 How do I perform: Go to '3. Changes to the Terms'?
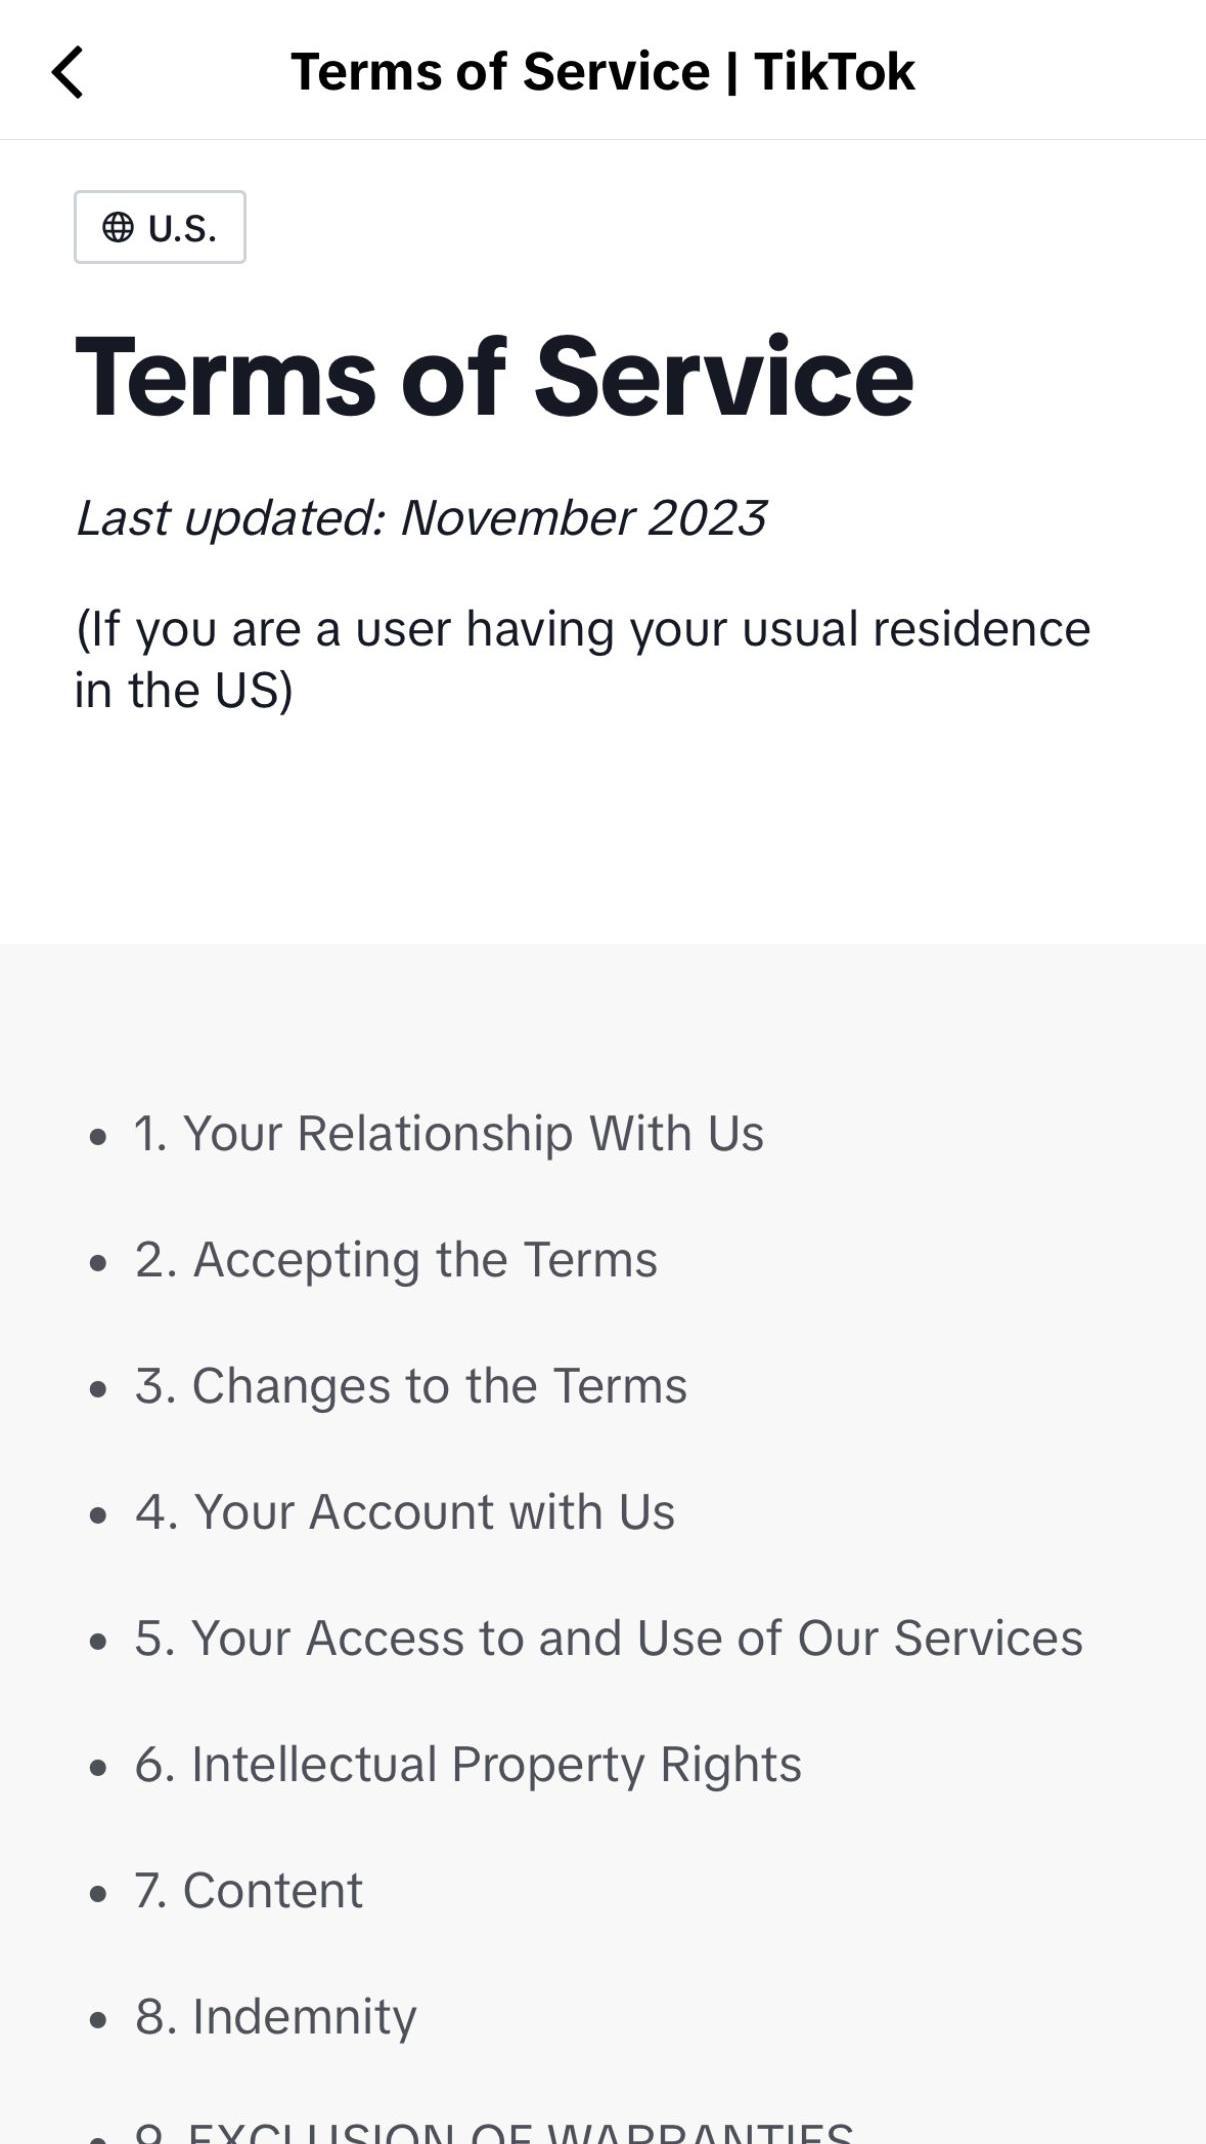pos(411,1386)
